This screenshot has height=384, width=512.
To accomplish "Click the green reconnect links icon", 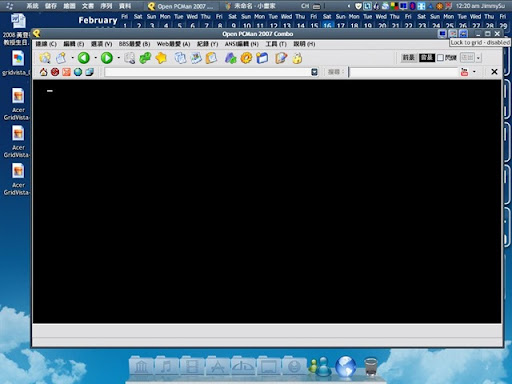I will click(145, 58).
